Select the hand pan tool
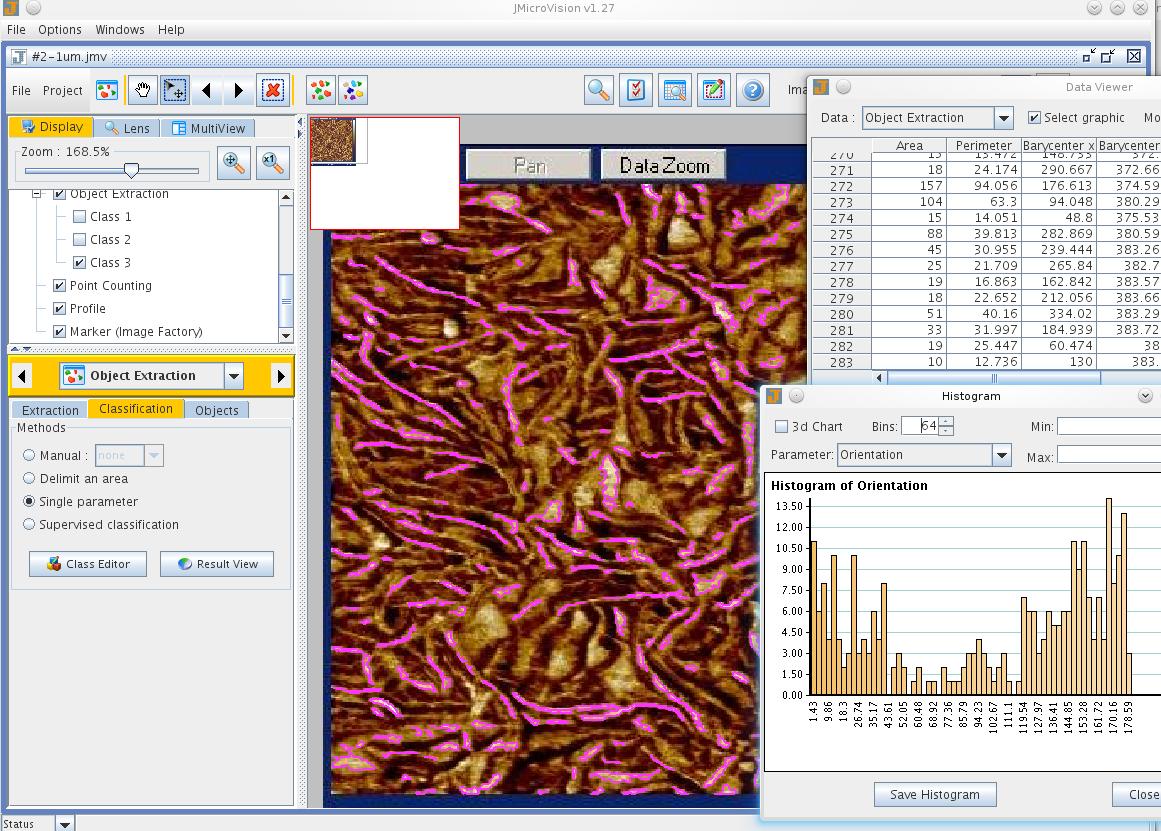Screen dimensions: 1161x831 click(142, 90)
